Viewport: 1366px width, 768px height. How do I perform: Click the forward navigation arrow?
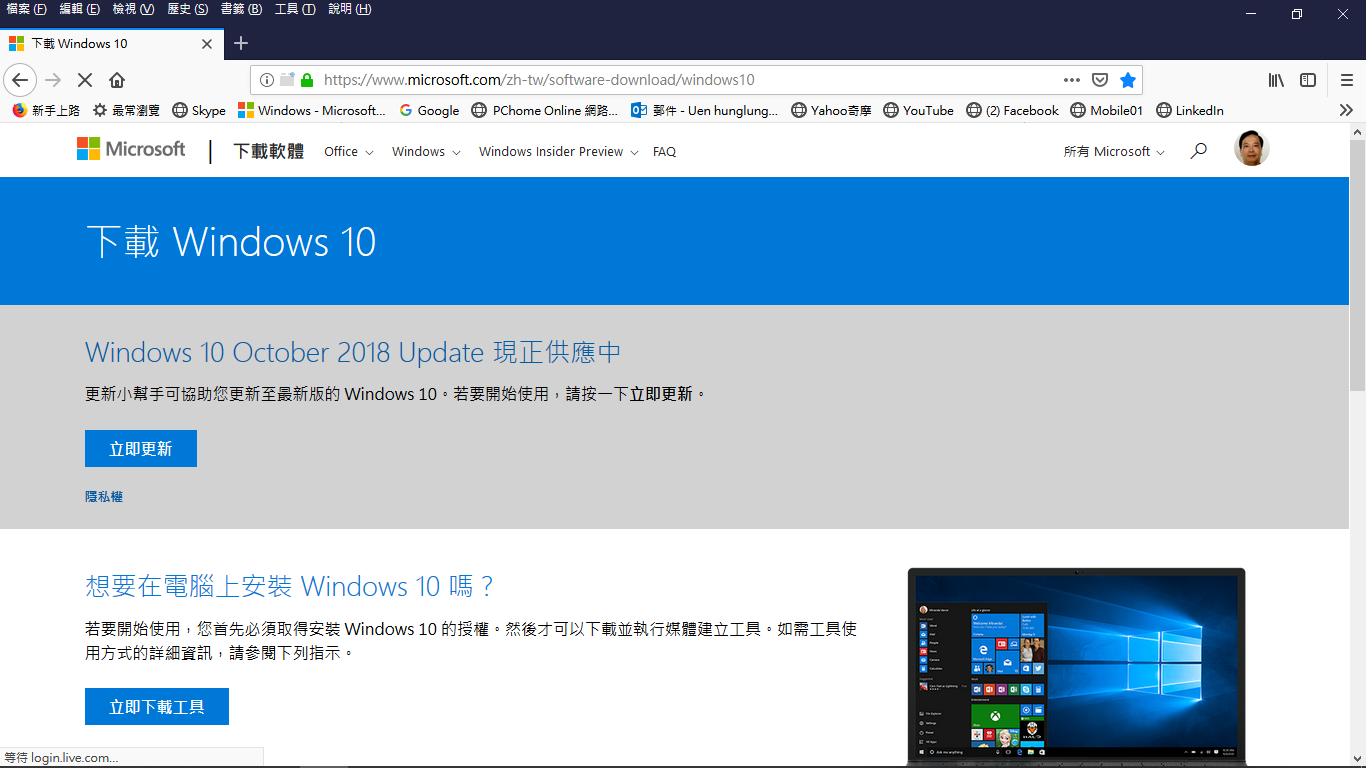pyautogui.click(x=53, y=80)
